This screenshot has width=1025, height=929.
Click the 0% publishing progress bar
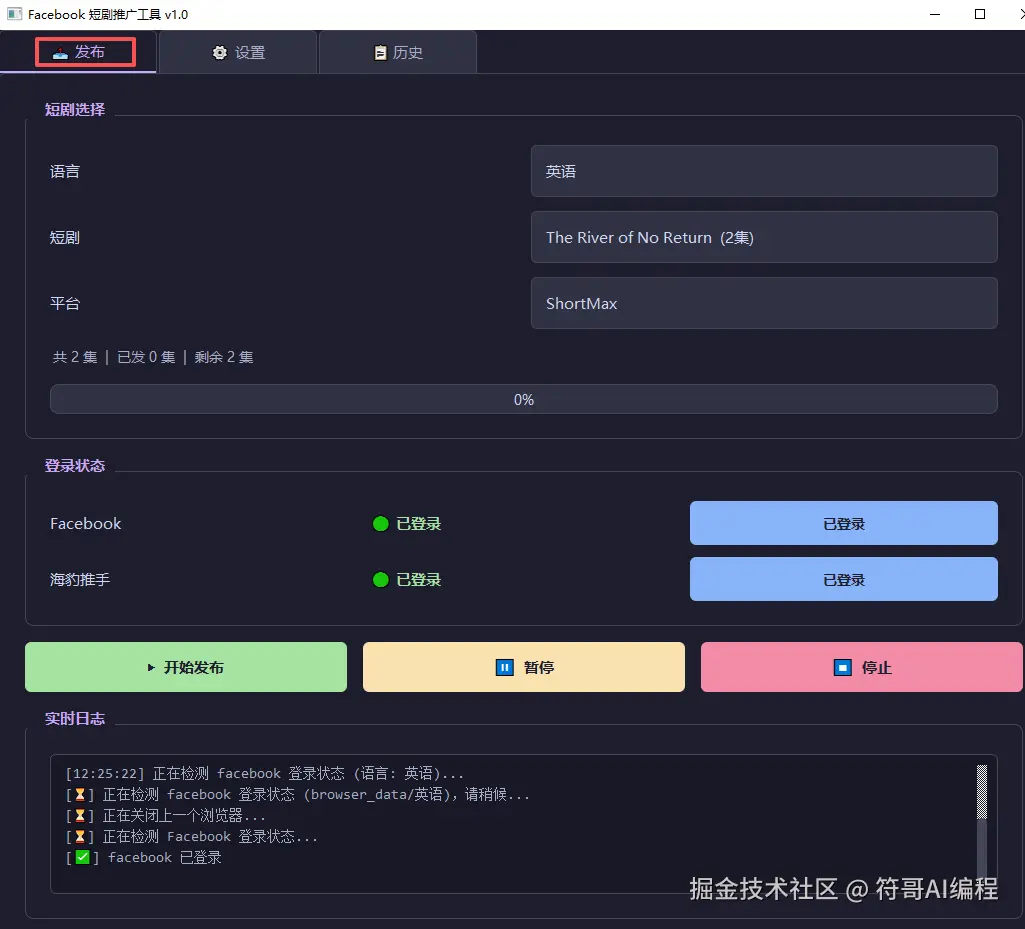pyautogui.click(x=524, y=399)
